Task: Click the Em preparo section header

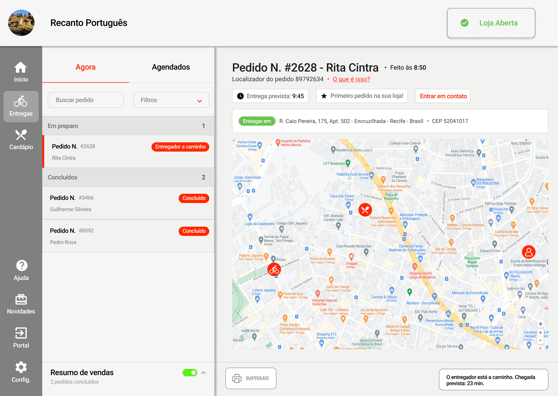Action: click(x=128, y=126)
